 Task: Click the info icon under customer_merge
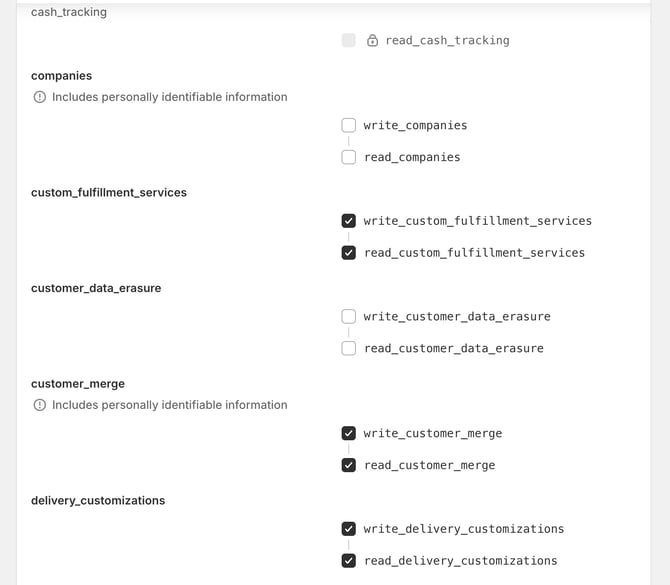(40, 405)
